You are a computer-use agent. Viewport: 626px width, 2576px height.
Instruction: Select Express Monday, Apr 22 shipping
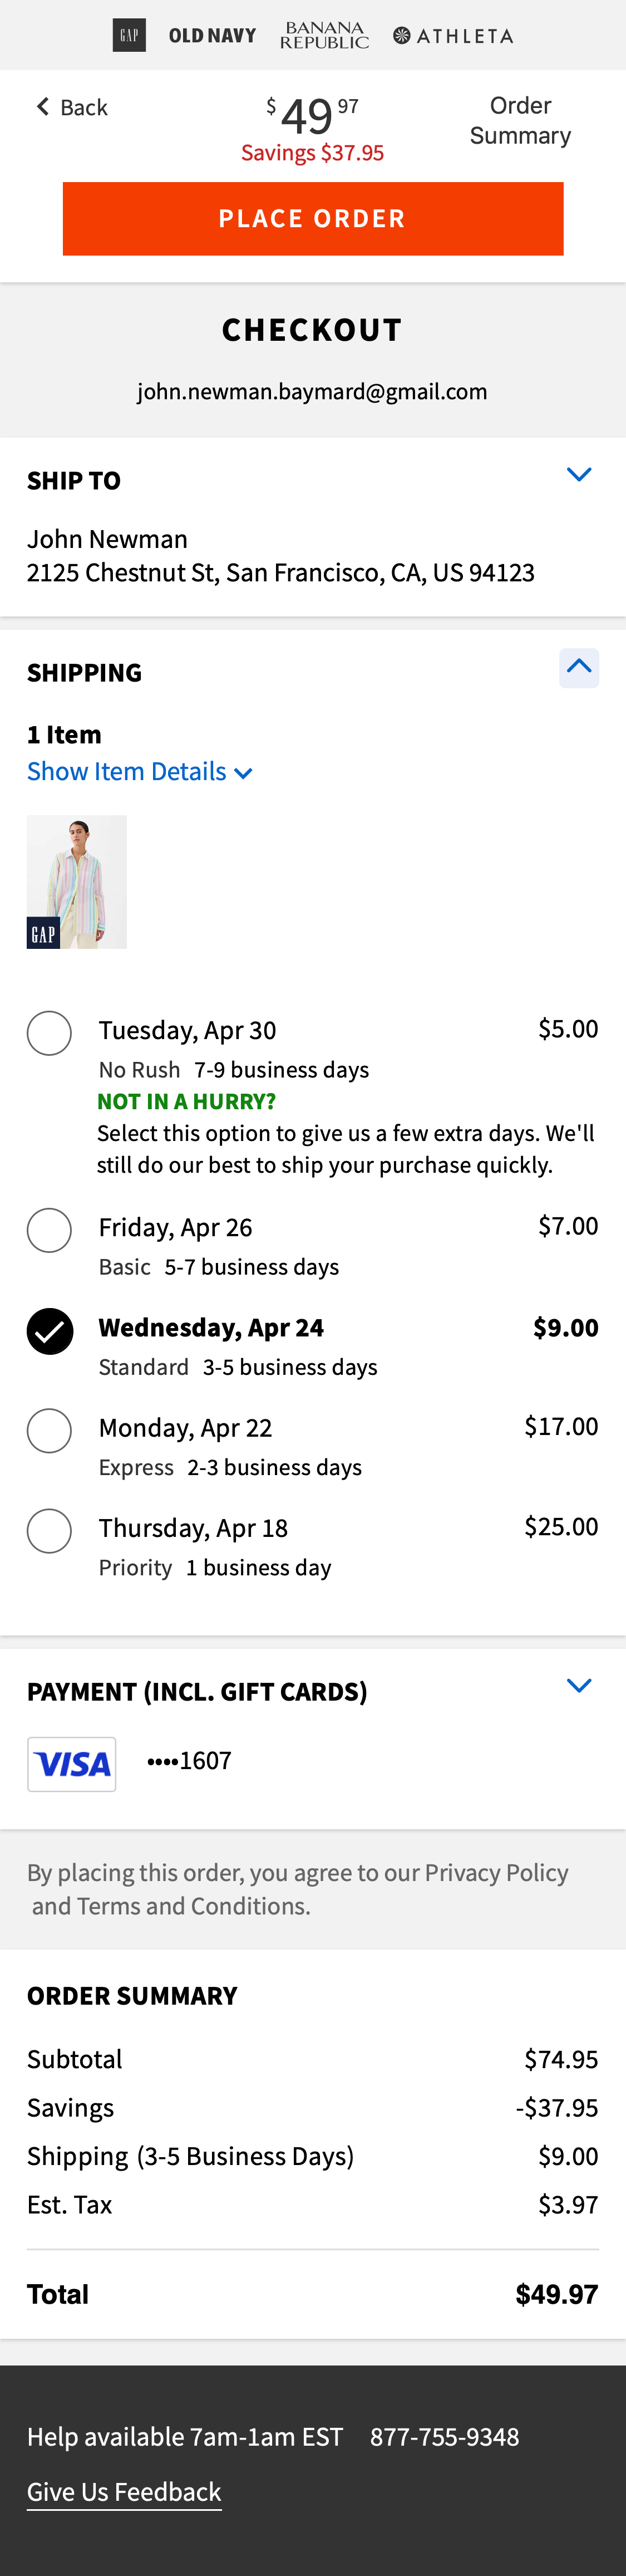tap(49, 1430)
